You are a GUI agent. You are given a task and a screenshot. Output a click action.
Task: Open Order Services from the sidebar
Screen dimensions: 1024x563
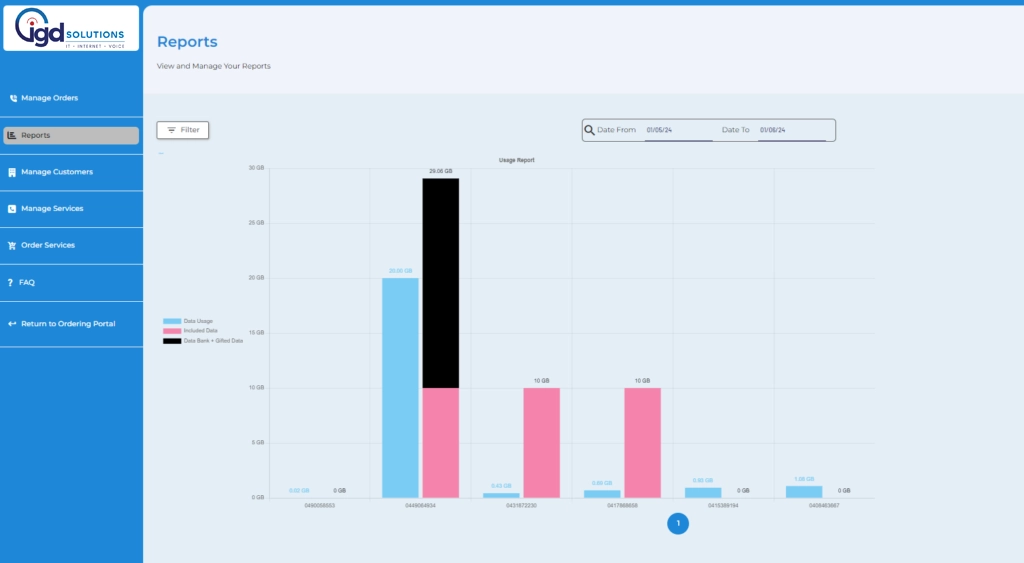pos(48,246)
